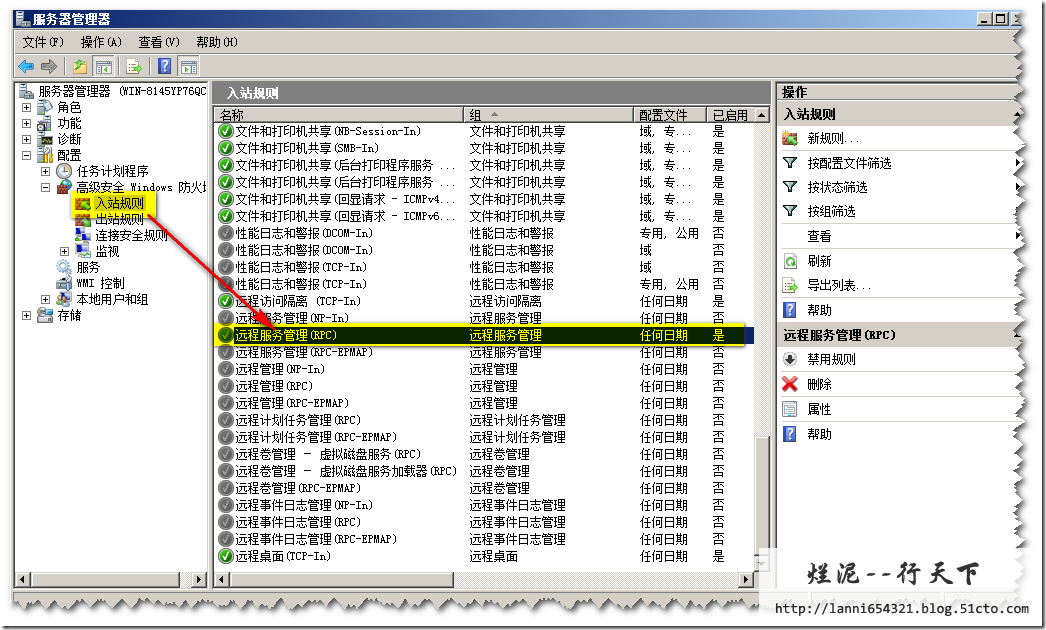
Task: Click the Back arrow in the toolbar
Action: [26, 67]
